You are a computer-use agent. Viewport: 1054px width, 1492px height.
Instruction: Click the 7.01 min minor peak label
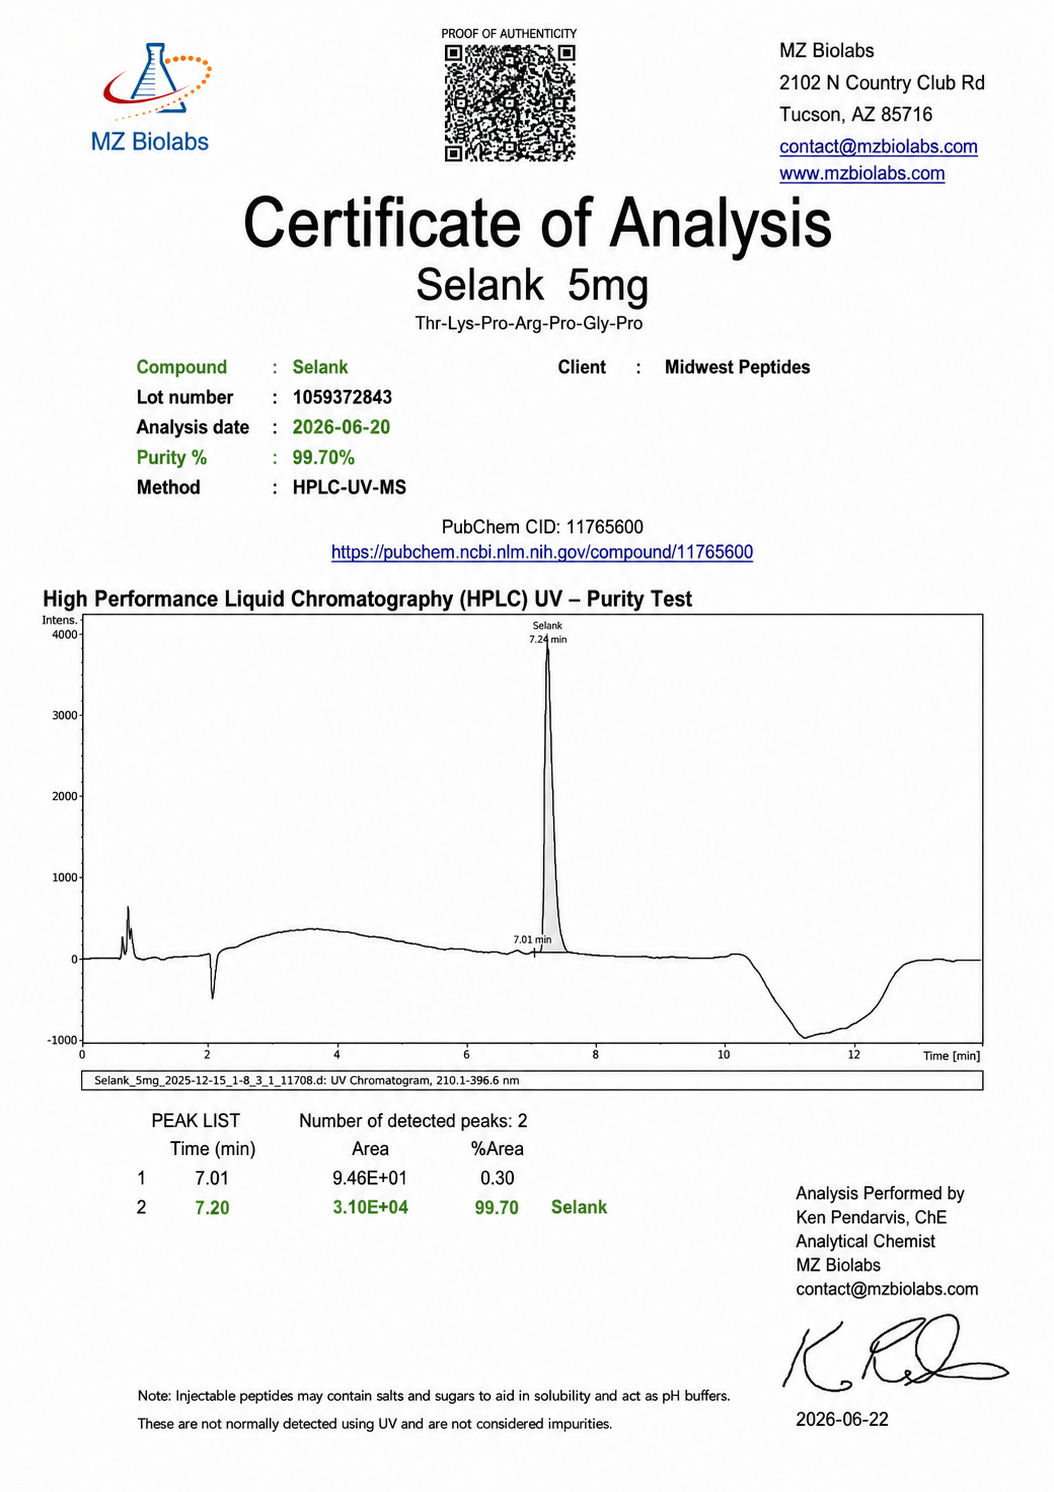tap(532, 940)
